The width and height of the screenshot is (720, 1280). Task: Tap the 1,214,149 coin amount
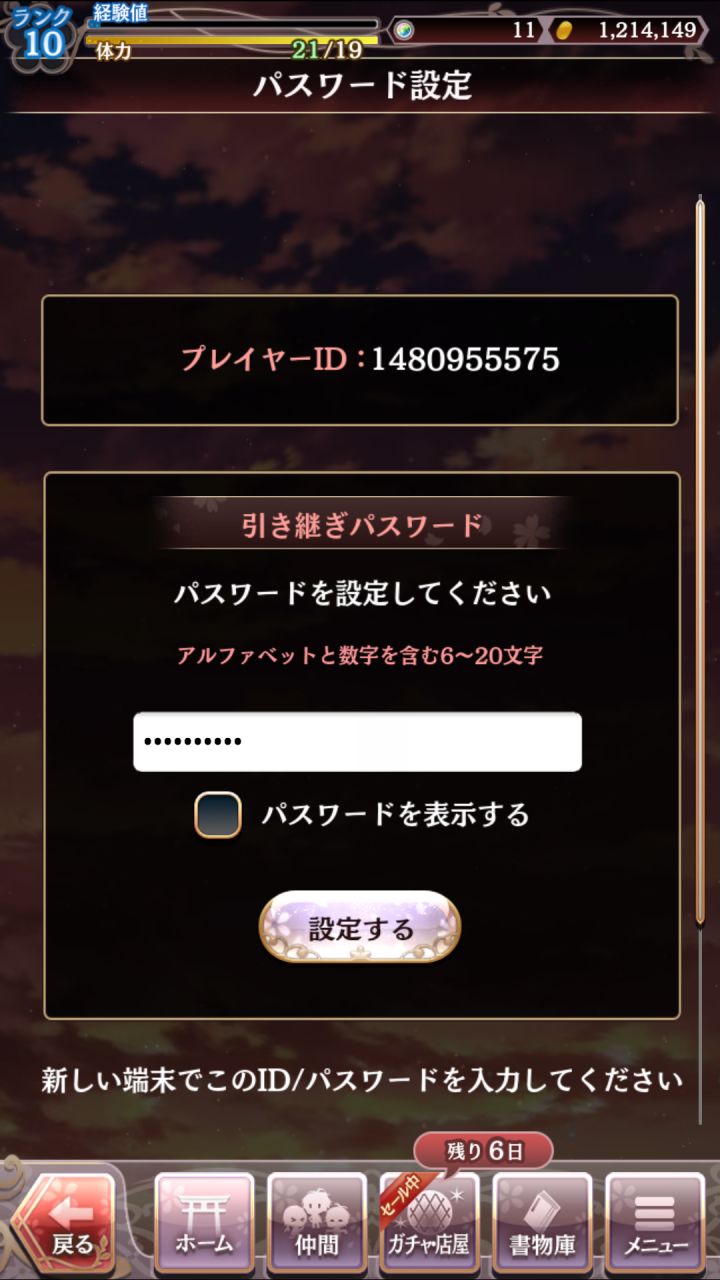coord(646,30)
